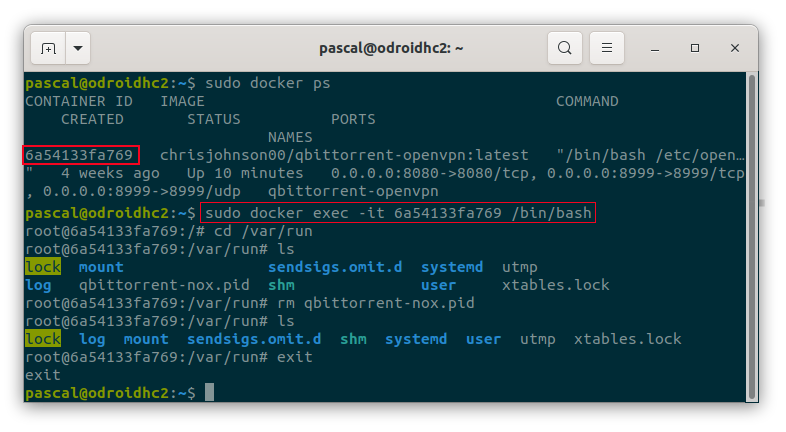Click the qbittorrent-nox.pid filename in listing
This screenshot has height=432, width=786.
click(164, 285)
